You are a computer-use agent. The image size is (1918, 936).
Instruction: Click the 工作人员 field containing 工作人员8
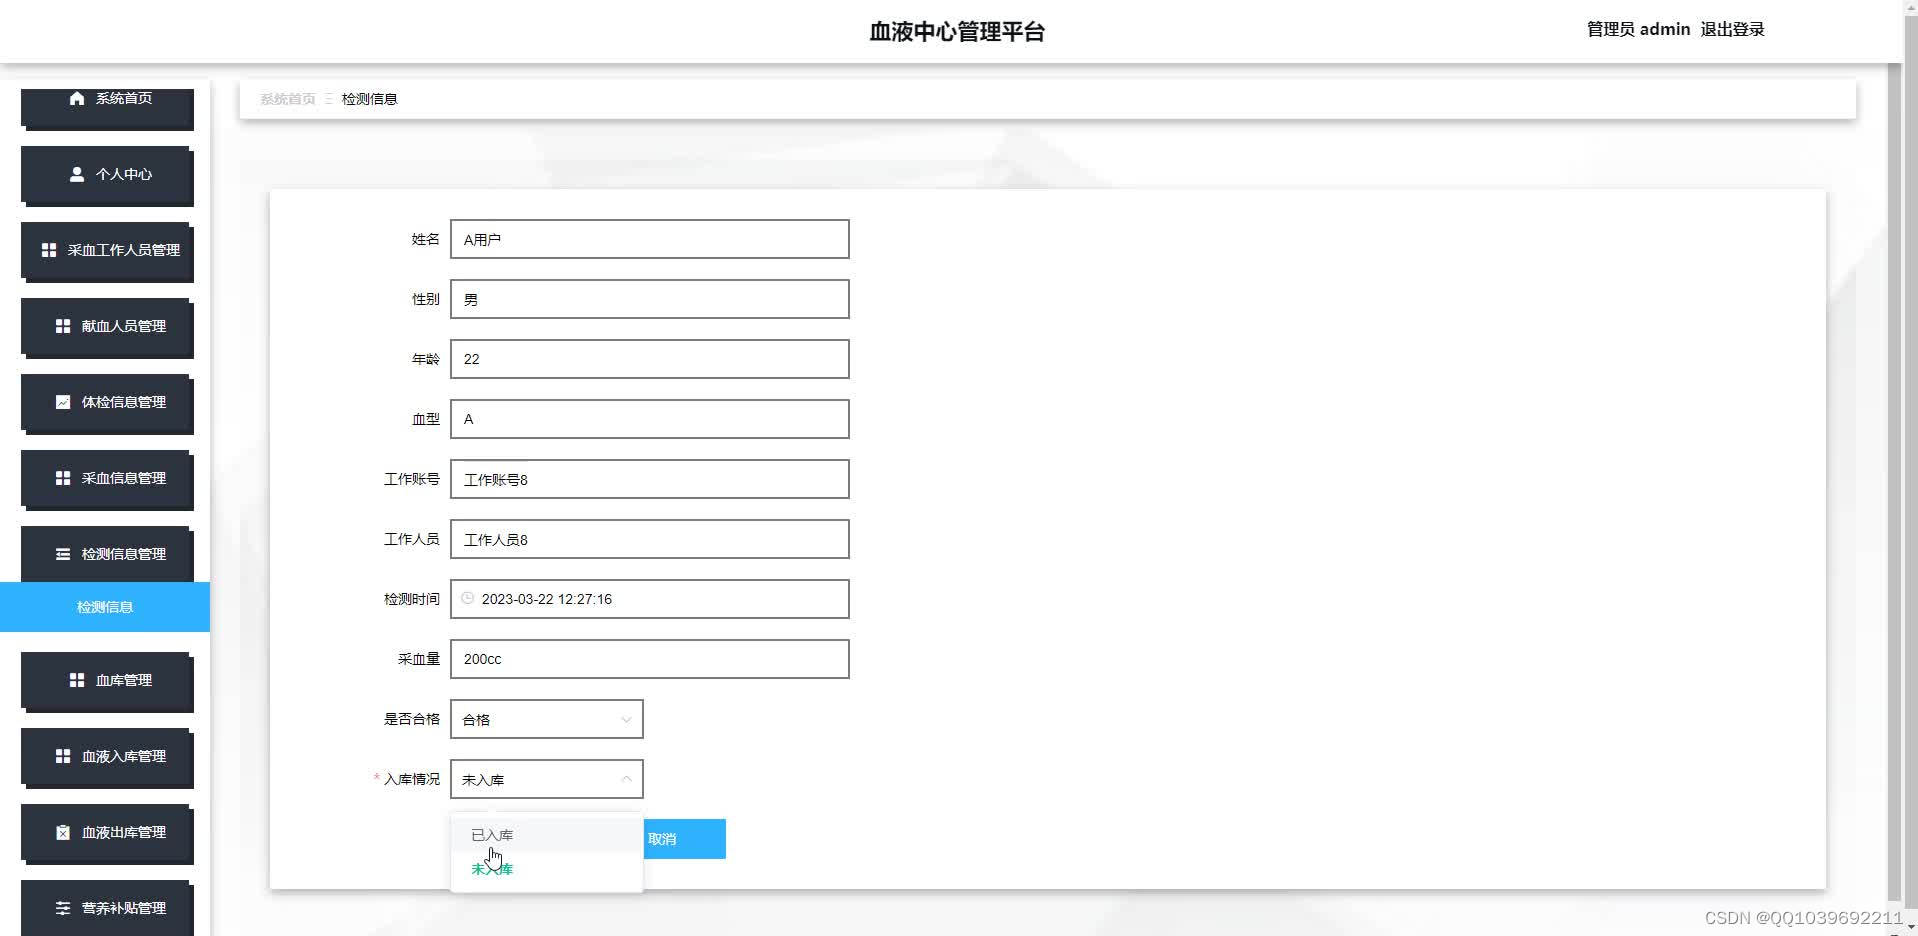tap(650, 539)
